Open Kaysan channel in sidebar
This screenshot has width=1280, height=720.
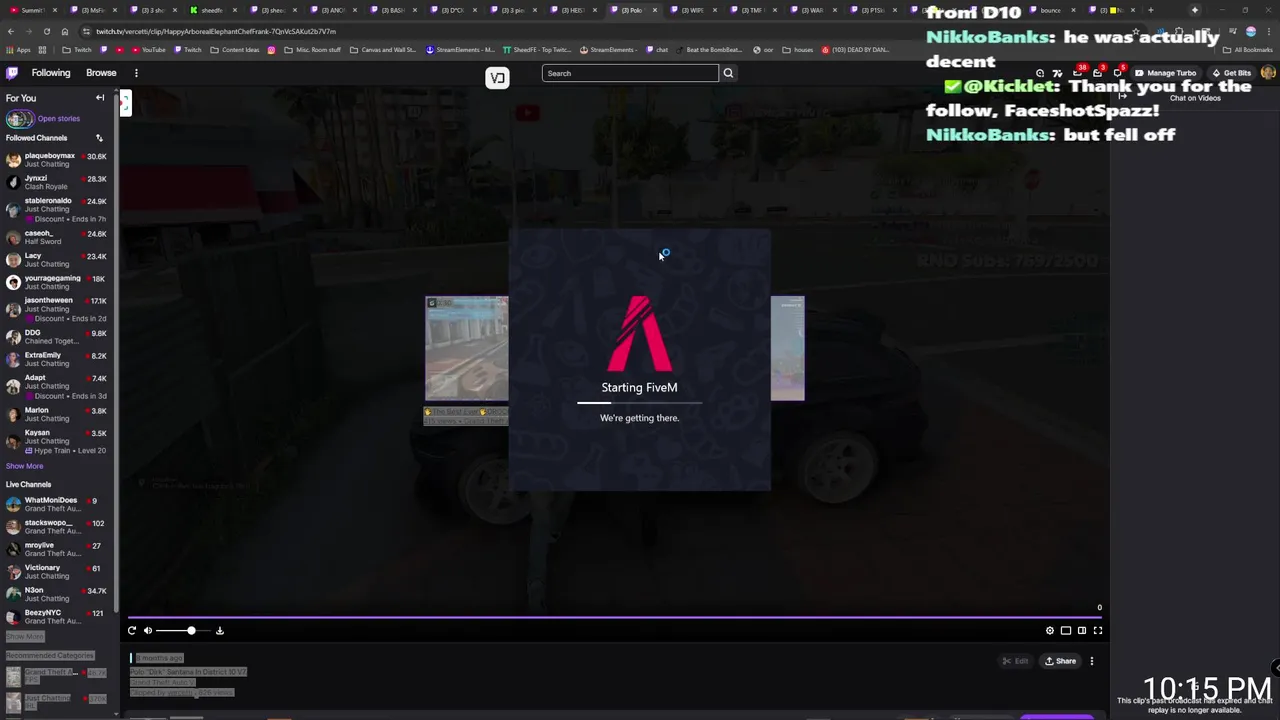57,441
